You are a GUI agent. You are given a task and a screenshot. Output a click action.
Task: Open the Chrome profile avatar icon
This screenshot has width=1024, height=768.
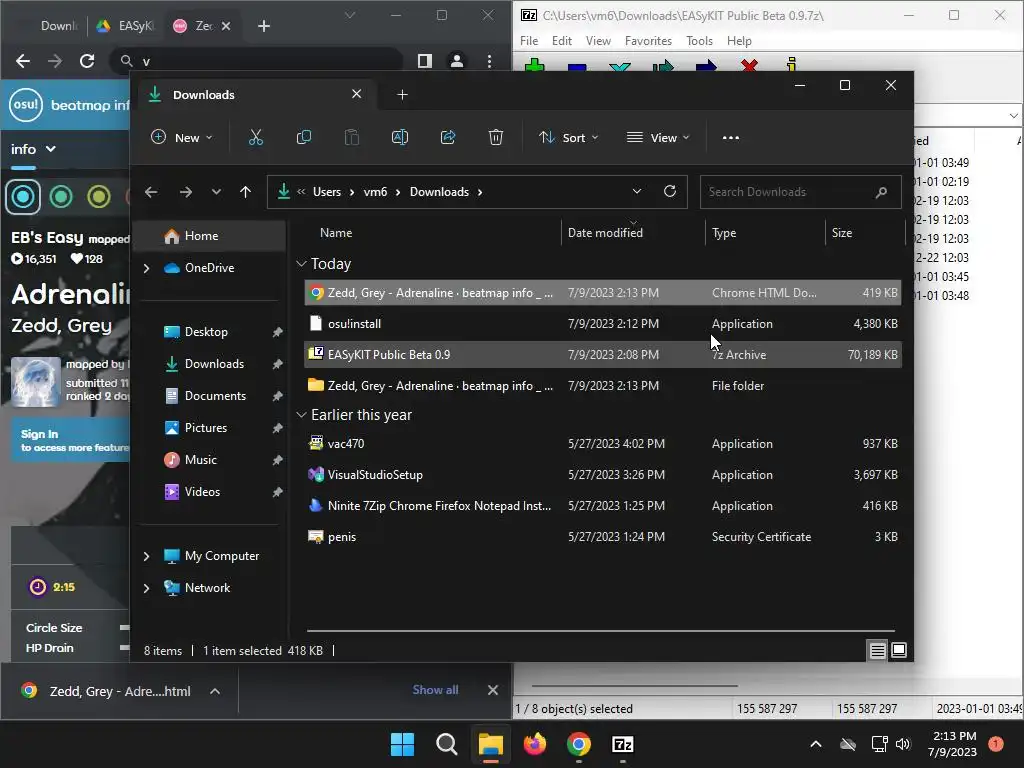(456, 61)
